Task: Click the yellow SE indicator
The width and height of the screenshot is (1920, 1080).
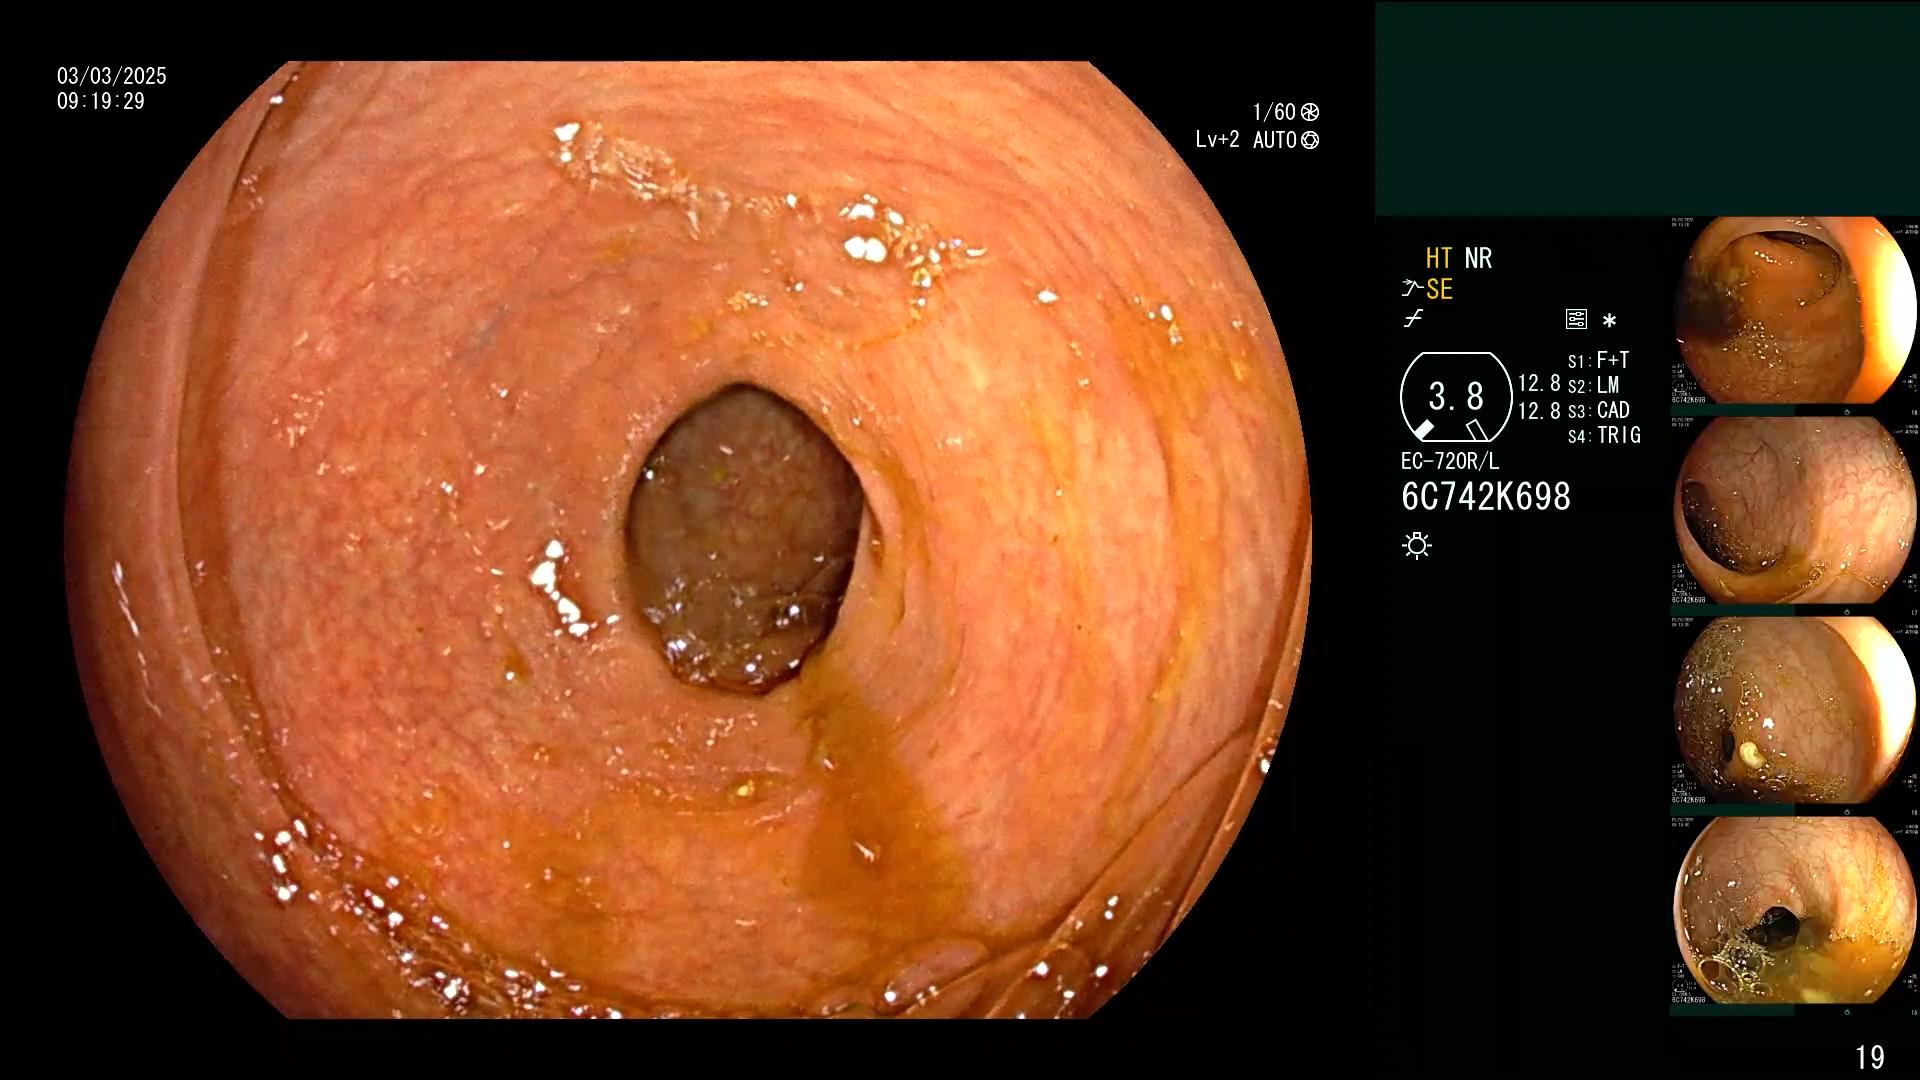Action: point(1439,289)
